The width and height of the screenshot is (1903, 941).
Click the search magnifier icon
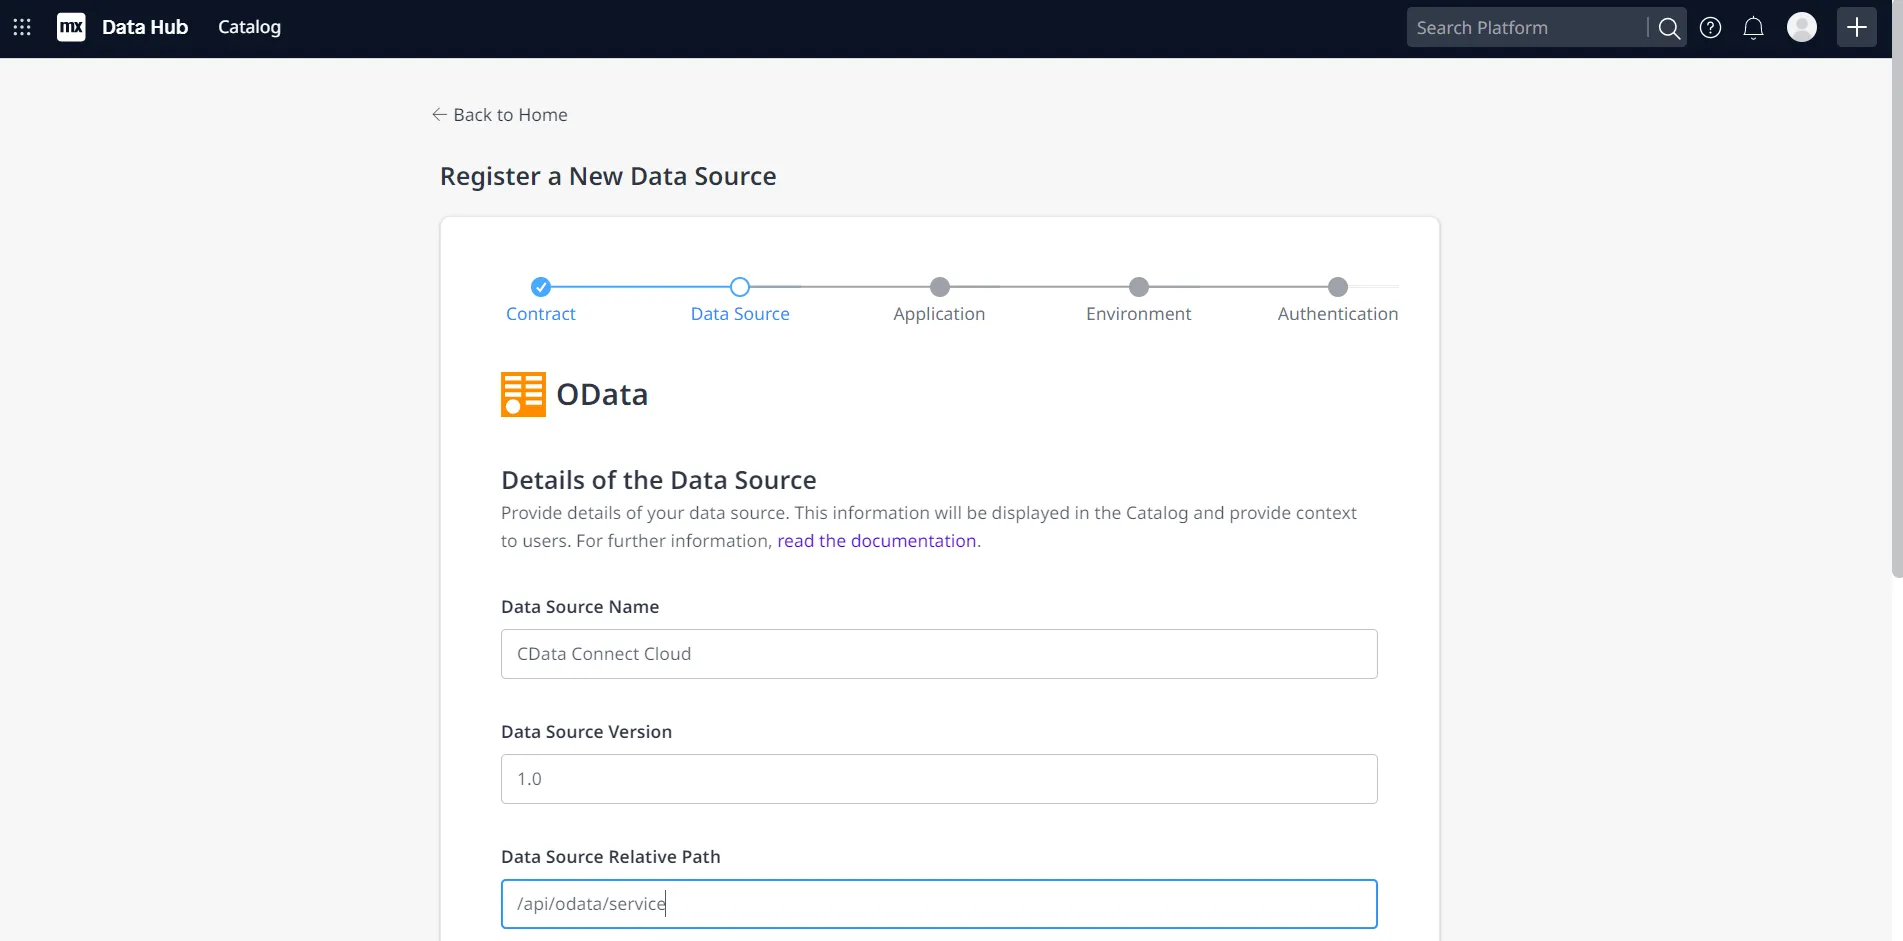coord(1668,28)
